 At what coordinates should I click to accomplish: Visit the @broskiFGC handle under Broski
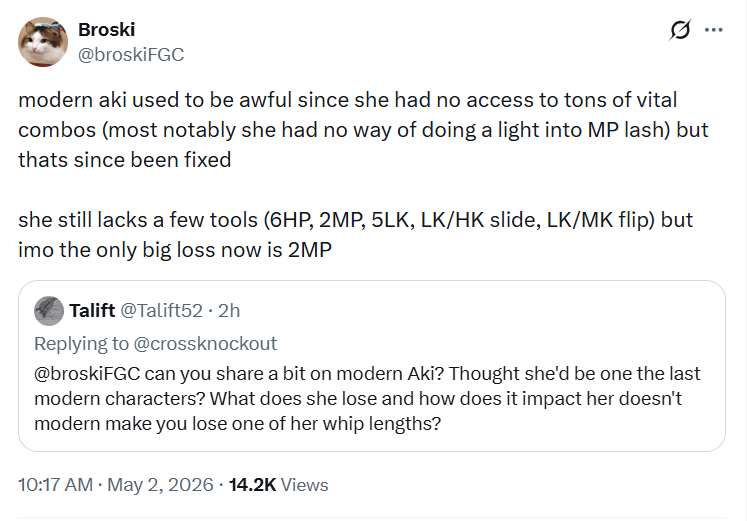click(x=131, y=55)
